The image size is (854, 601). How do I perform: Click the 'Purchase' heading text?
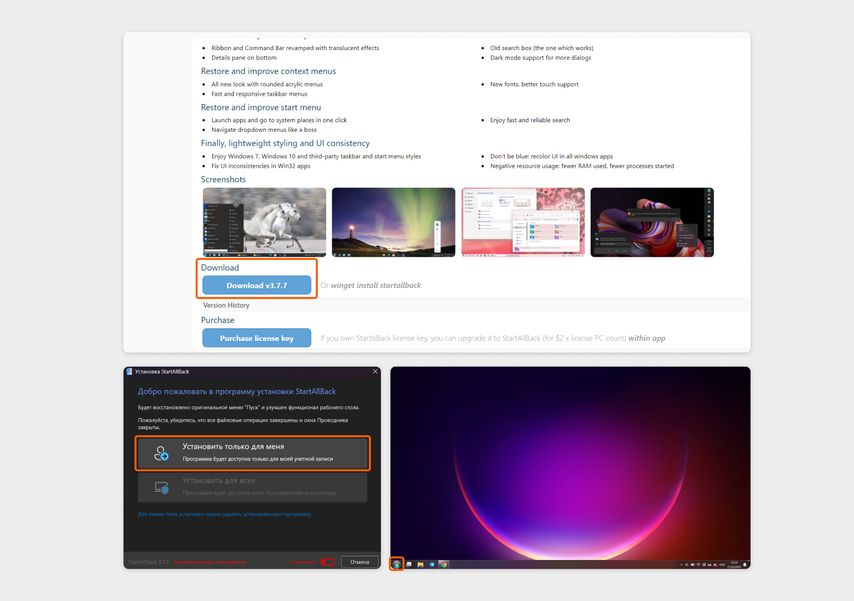click(217, 320)
